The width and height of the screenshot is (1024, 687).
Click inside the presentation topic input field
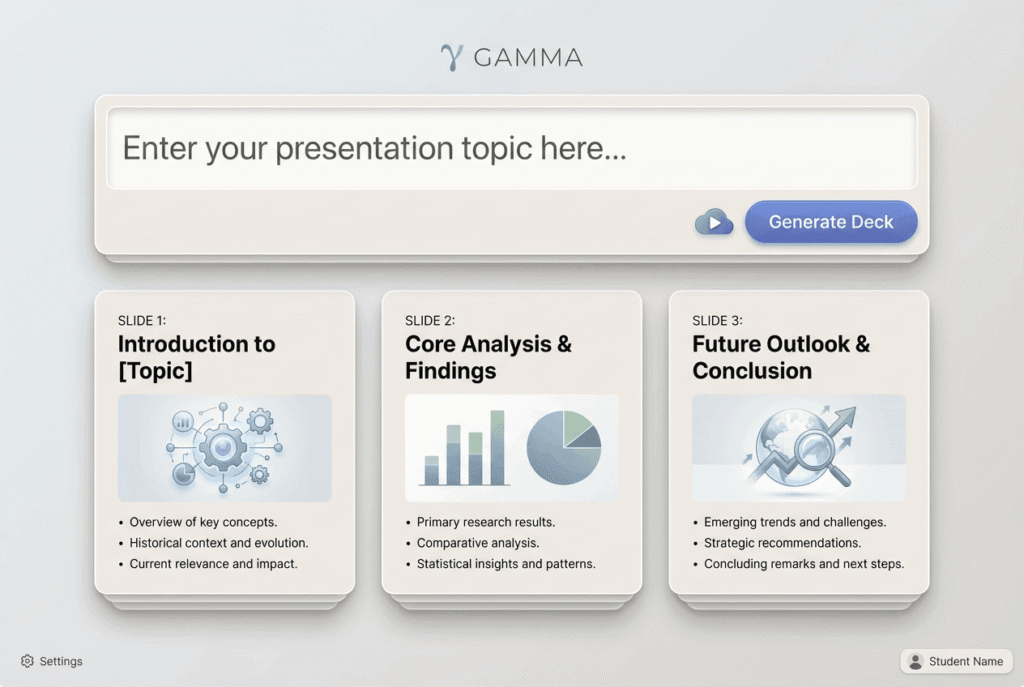512,148
